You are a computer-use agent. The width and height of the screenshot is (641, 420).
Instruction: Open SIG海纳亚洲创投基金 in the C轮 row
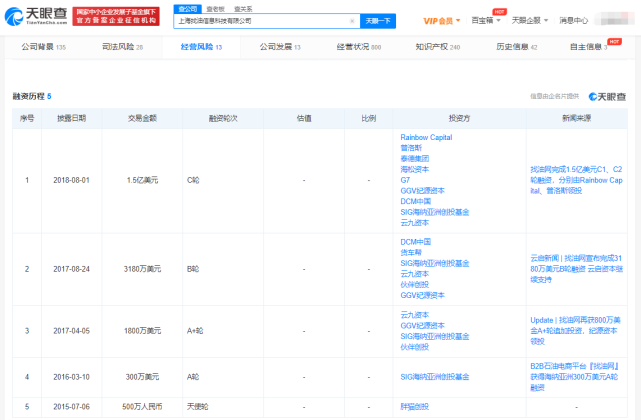(435, 212)
